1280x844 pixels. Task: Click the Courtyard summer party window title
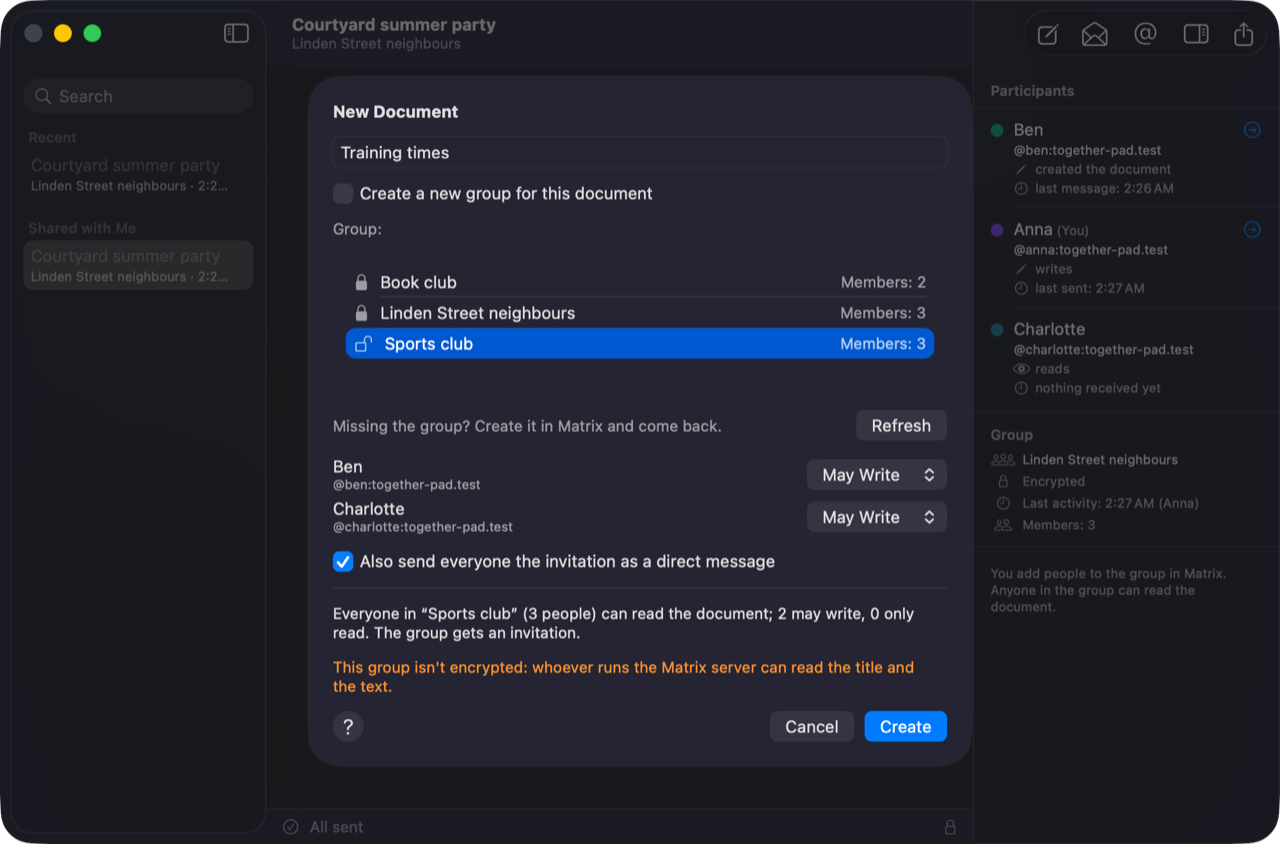coord(394,24)
